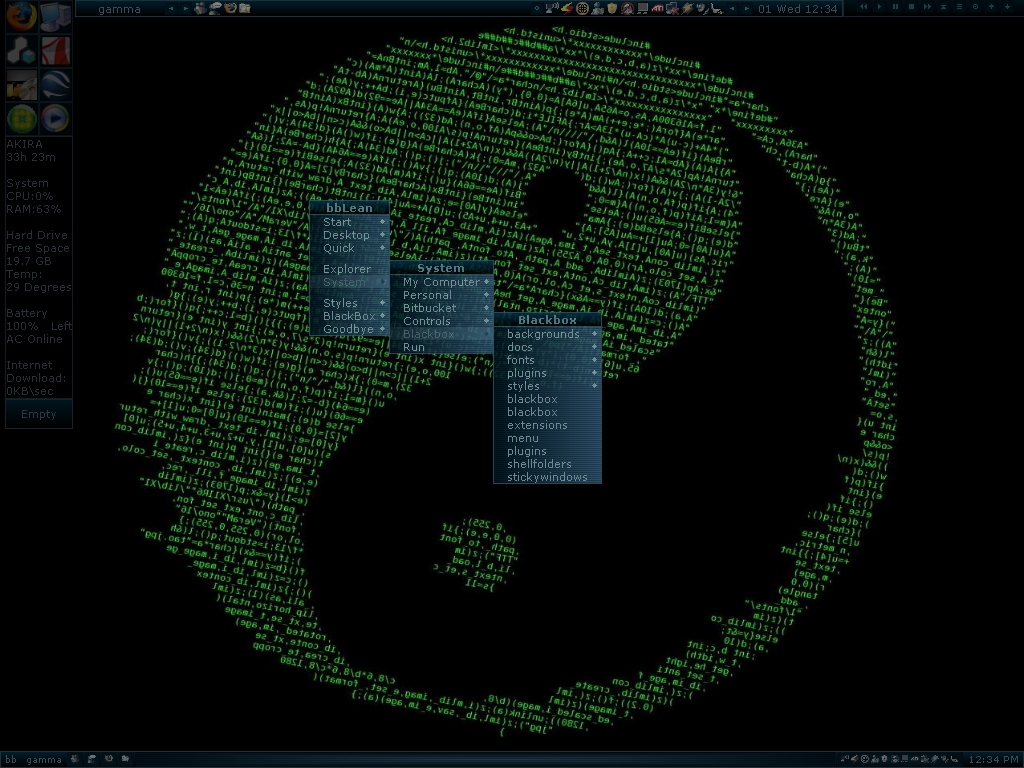Click the top bar date and clock

coord(797,9)
